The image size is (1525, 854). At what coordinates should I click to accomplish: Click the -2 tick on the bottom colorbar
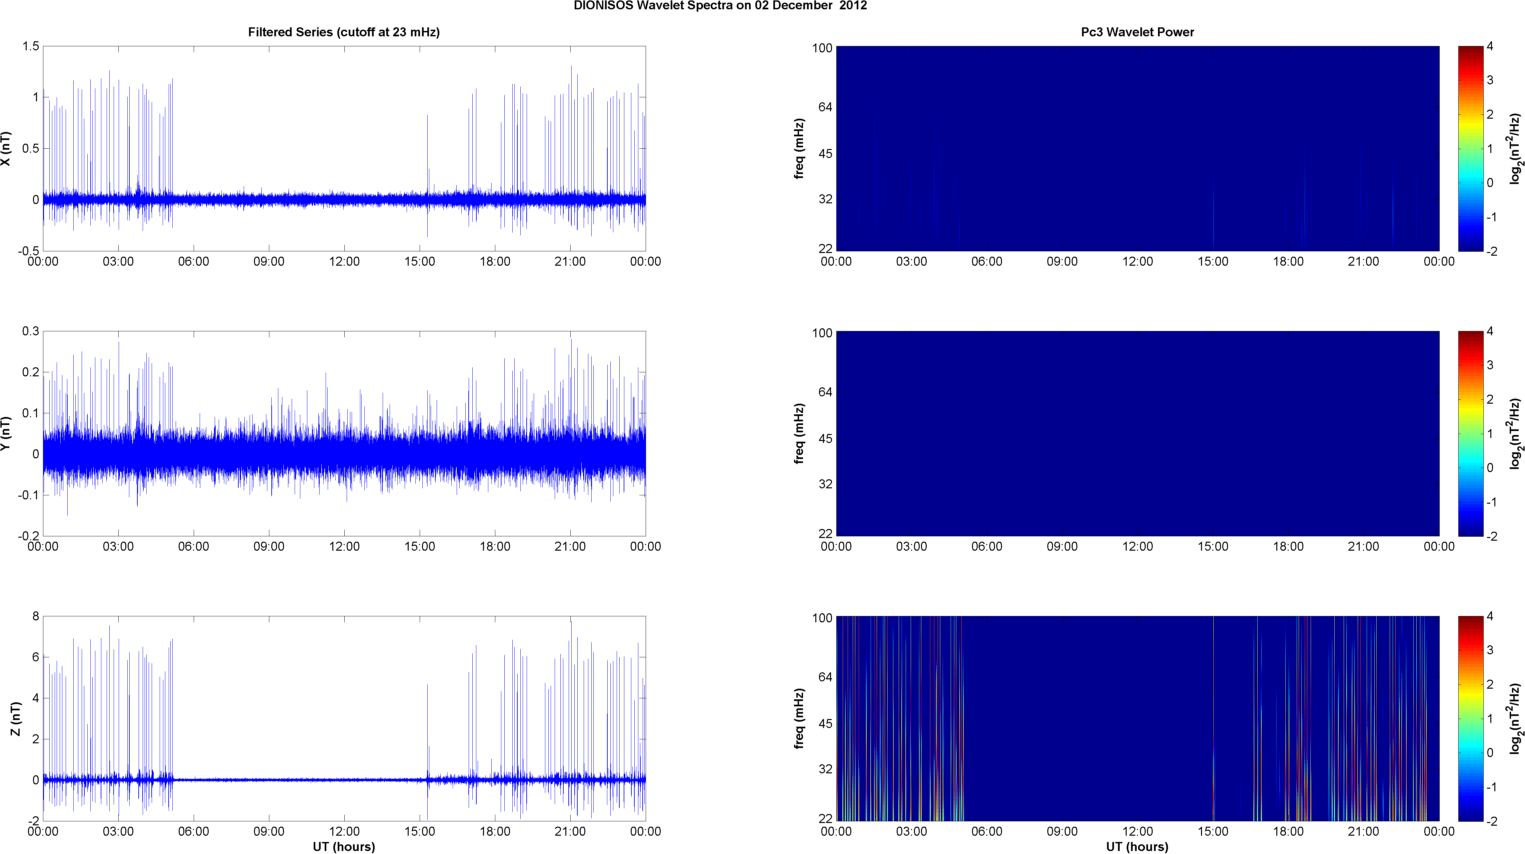1490,821
